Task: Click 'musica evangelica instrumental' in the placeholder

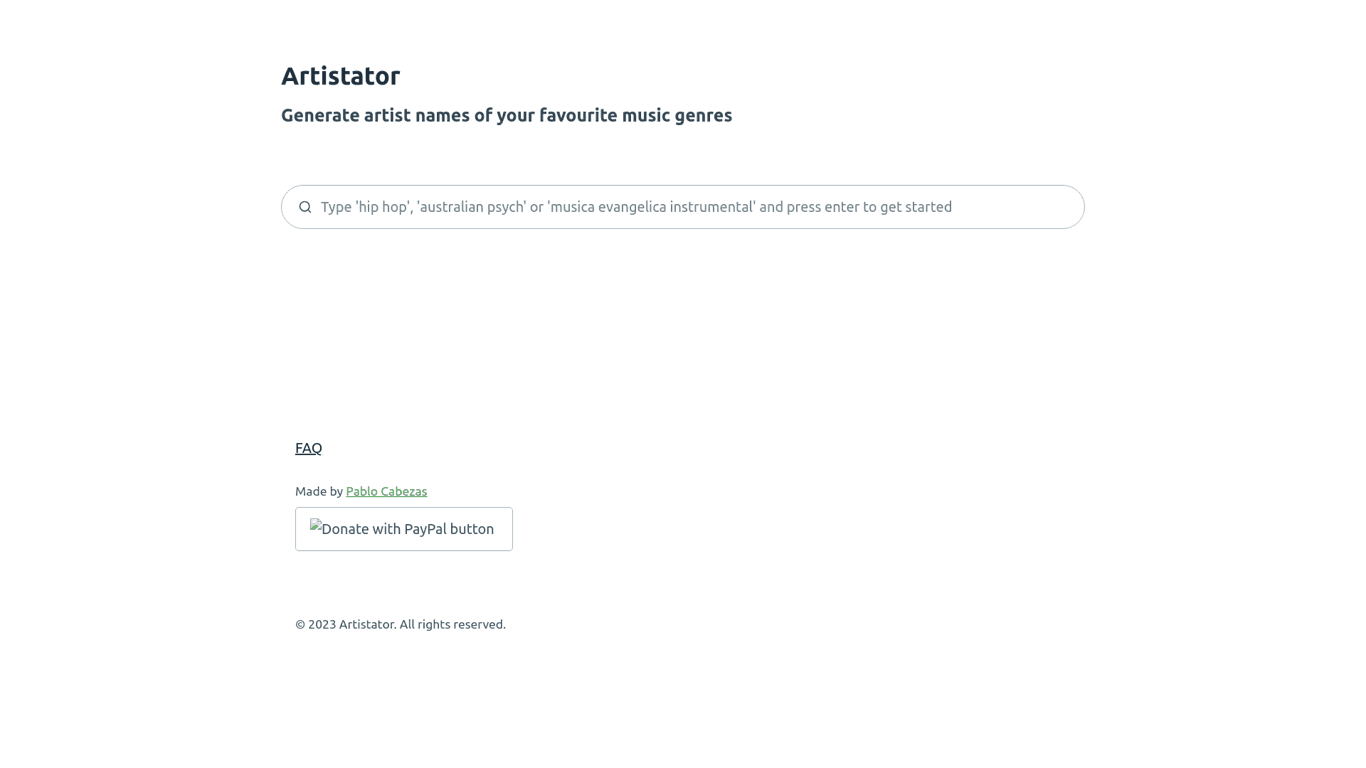Action: point(651,207)
